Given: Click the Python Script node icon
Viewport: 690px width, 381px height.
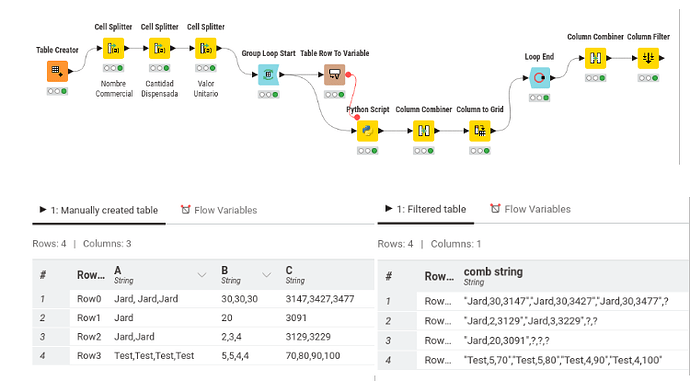Looking at the screenshot, I should click(367, 131).
